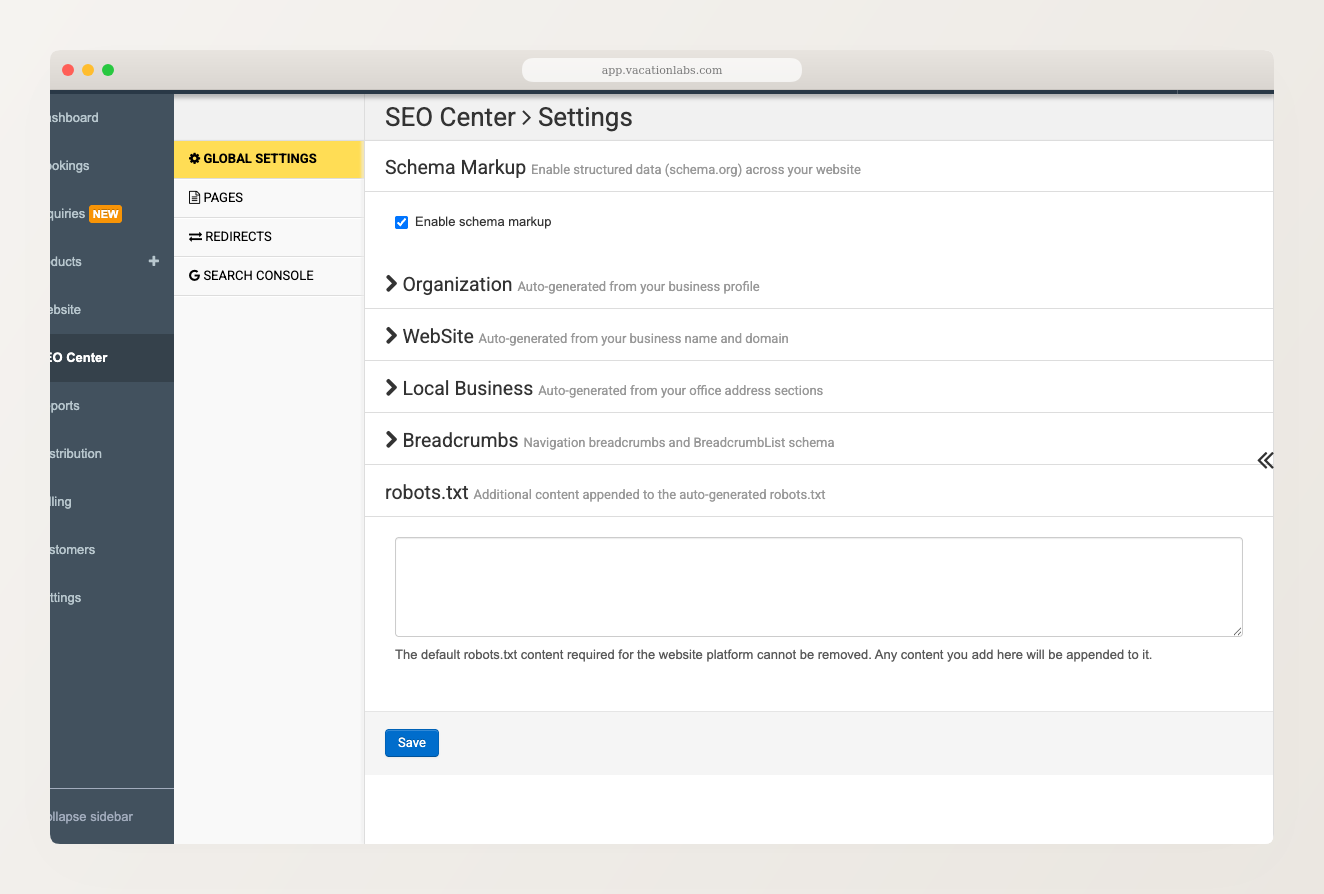The height and width of the screenshot is (894, 1324).
Task: Open Inquiries in the sidebar
Action: 112,214
